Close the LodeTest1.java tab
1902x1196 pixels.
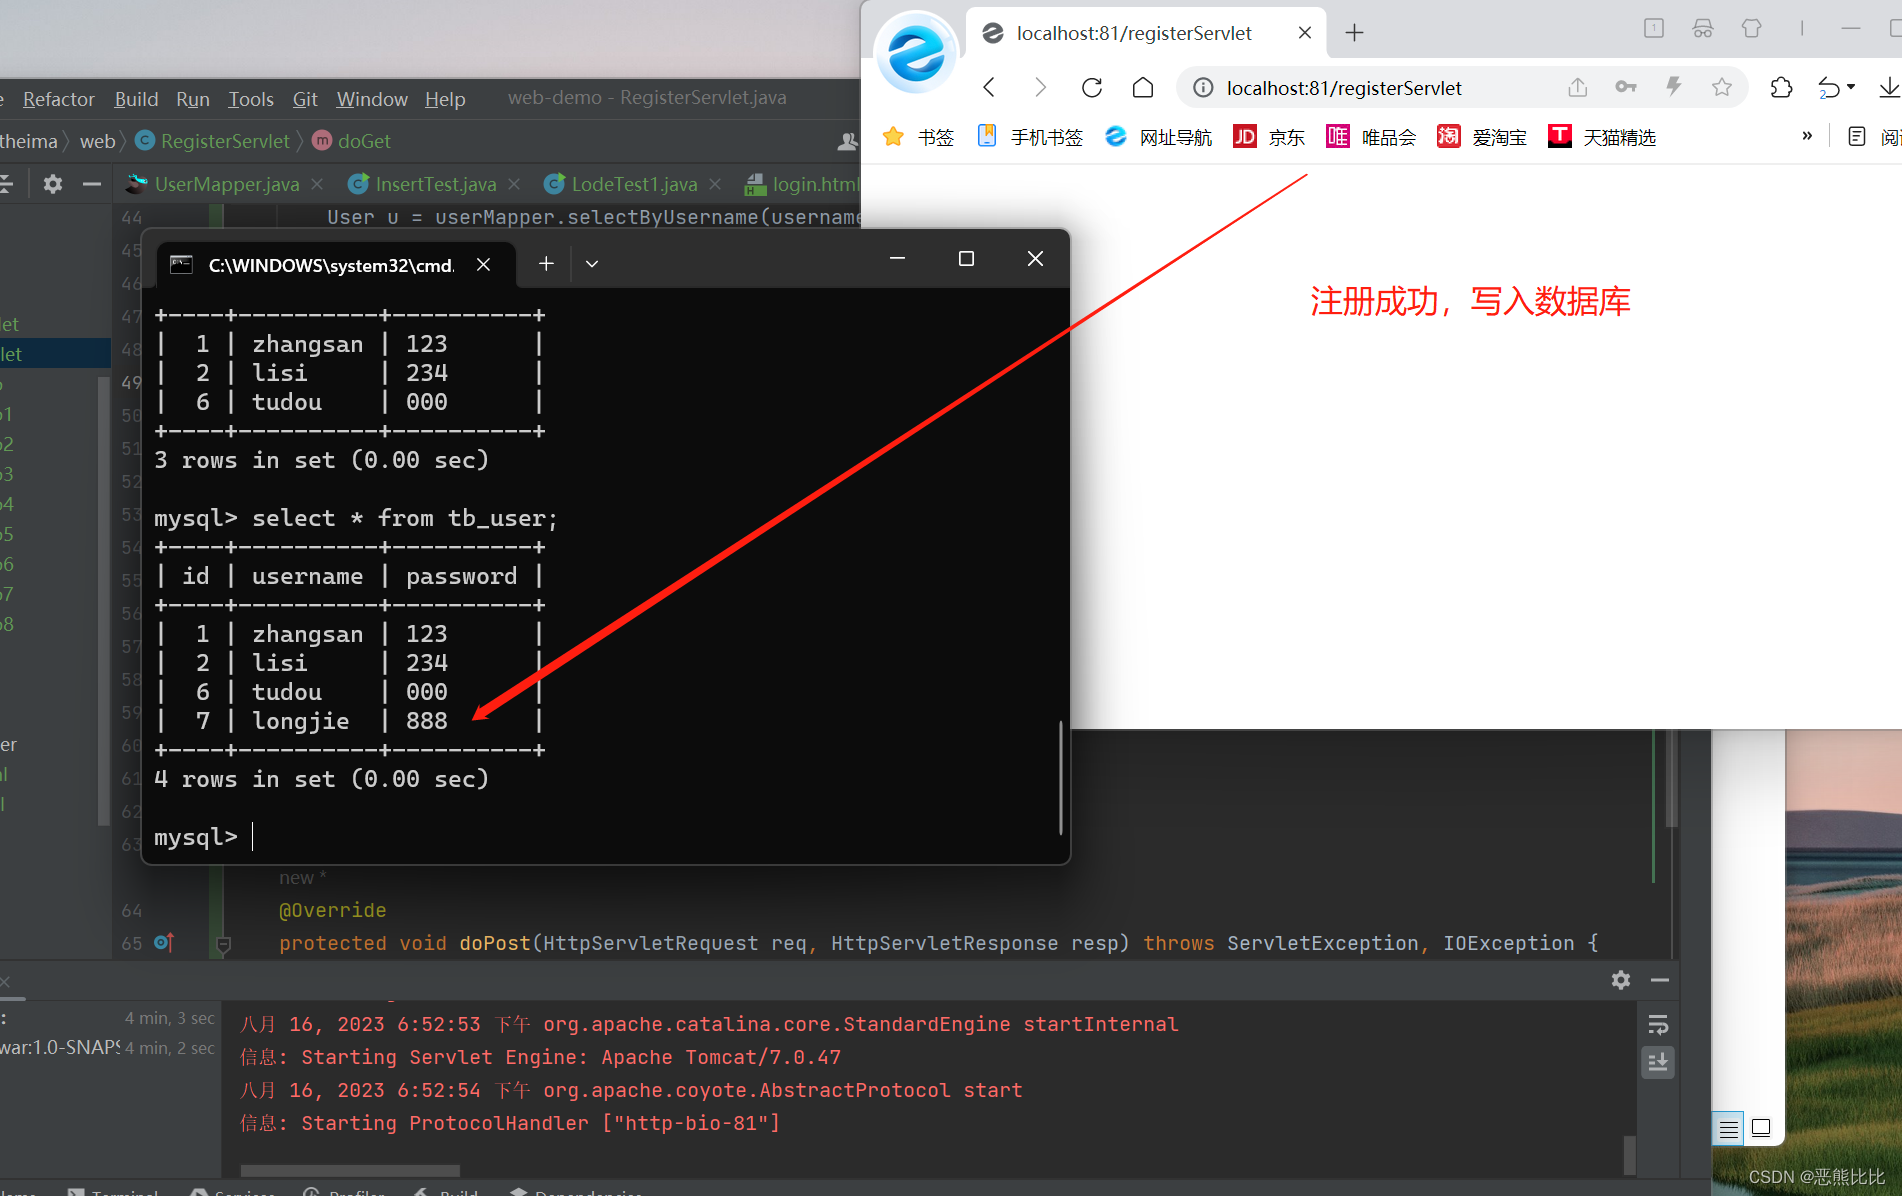pyautogui.click(x=715, y=184)
